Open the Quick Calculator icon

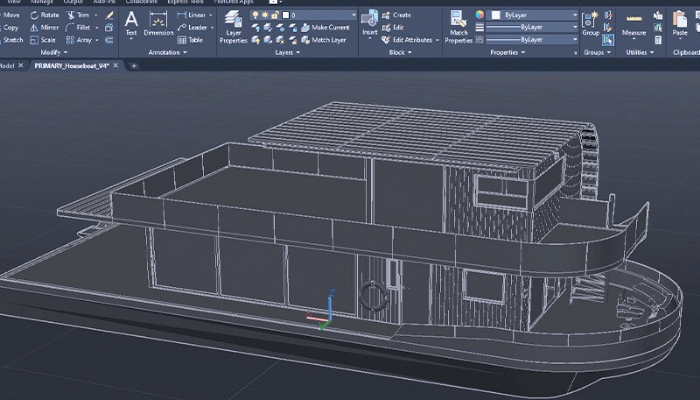click(x=658, y=40)
